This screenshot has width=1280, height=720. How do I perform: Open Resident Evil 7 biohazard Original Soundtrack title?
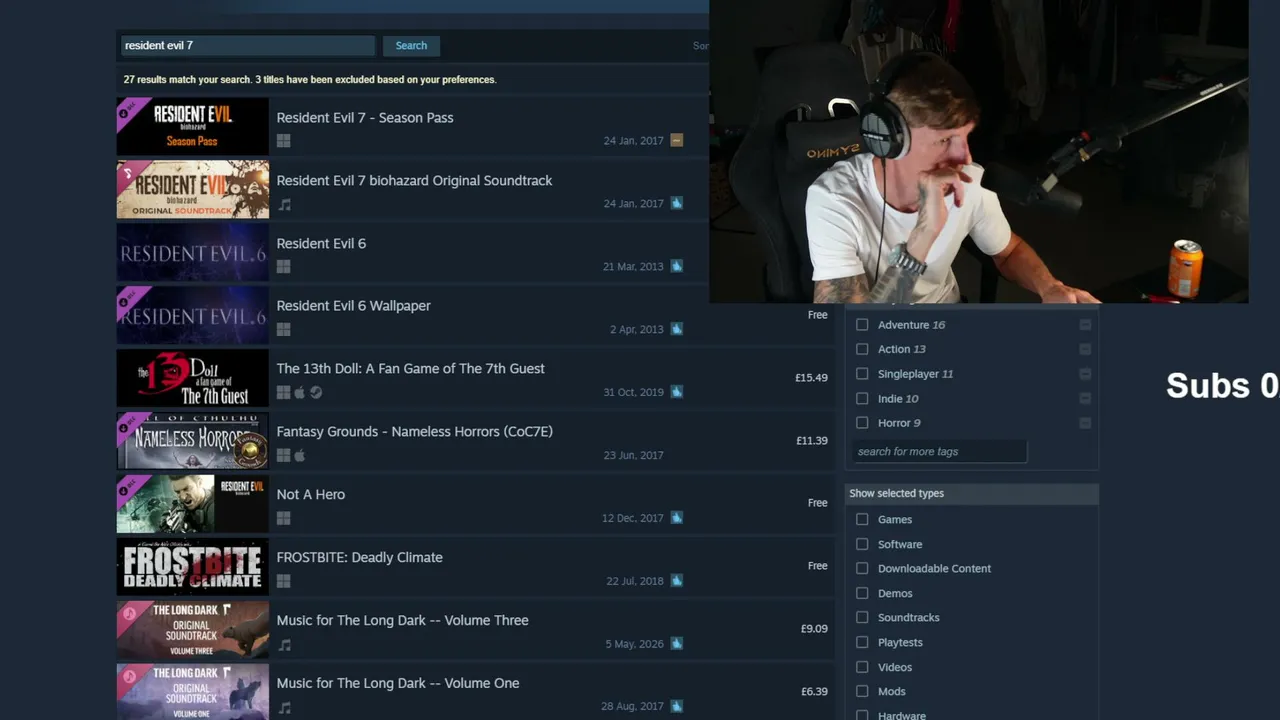click(414, 181)
